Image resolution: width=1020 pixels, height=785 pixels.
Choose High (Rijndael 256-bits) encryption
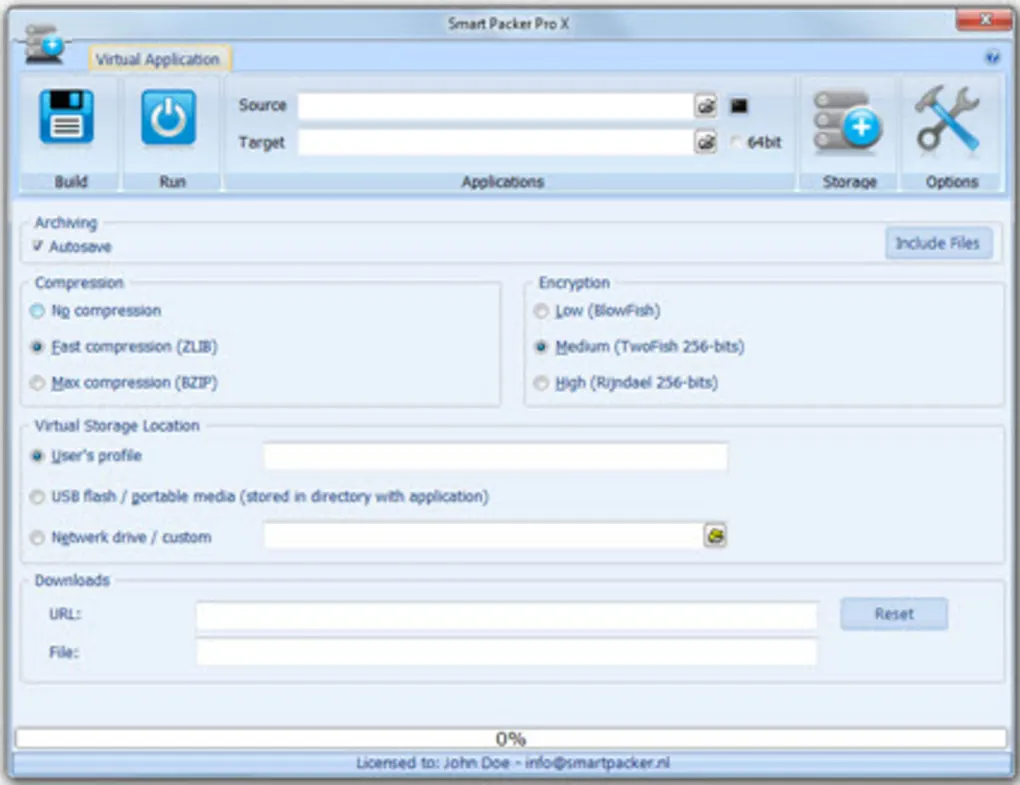tap(541, 382)
